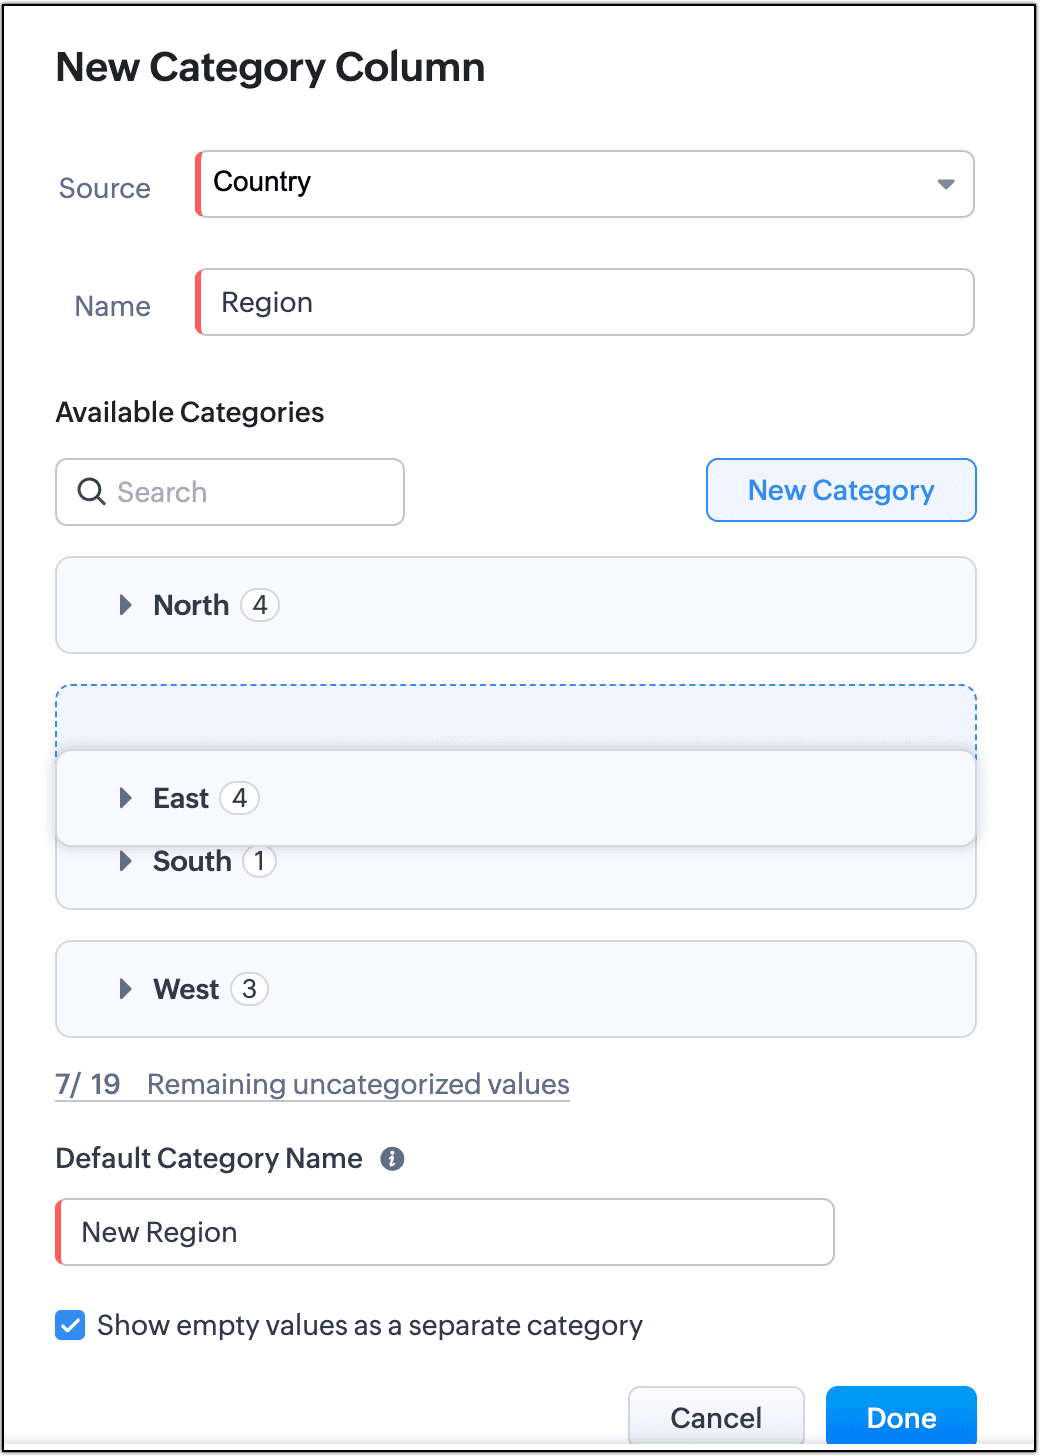Click the New Category button

click(840, 490)
